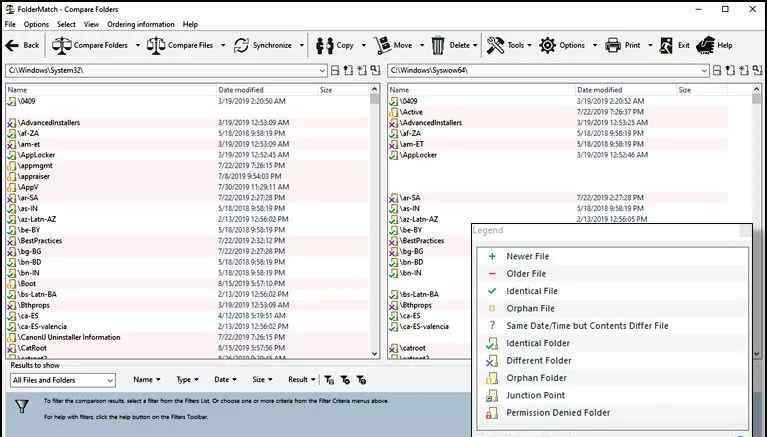Expand the arrow next to Delete
The height and width of the screenshot is (437, 767).
click(x=475, y=45)
